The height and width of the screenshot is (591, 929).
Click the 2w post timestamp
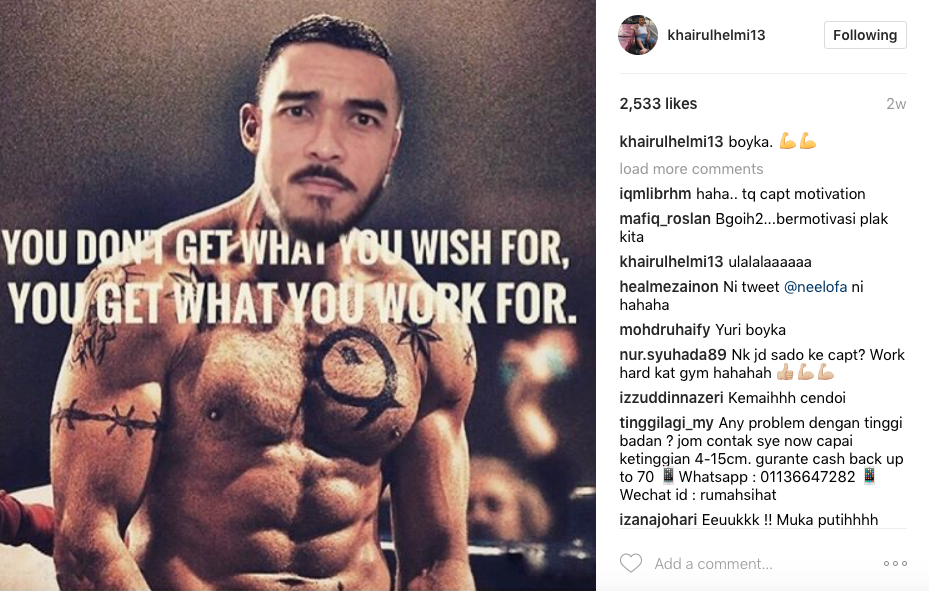(896, 104)
